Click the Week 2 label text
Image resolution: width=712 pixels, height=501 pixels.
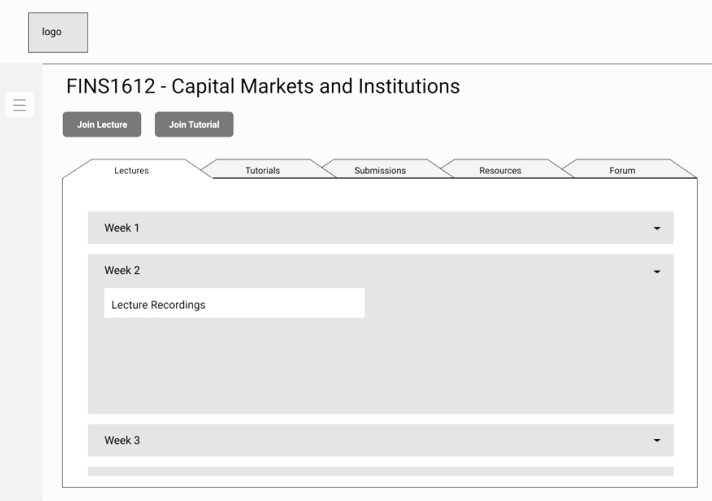(x=122, y=270)
